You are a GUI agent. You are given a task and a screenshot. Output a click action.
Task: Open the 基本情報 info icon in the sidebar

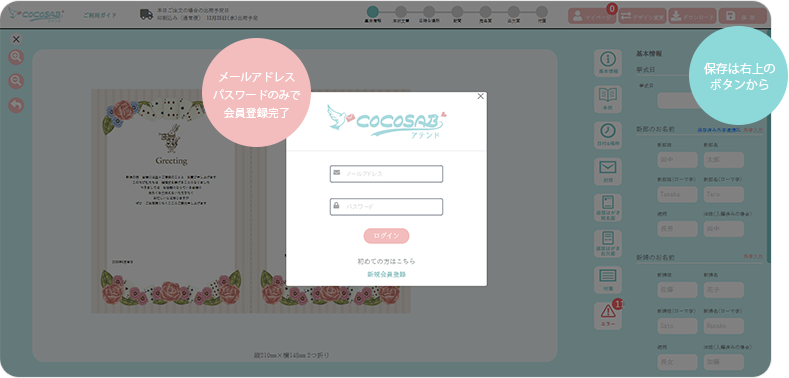click(x=608, y=63)
